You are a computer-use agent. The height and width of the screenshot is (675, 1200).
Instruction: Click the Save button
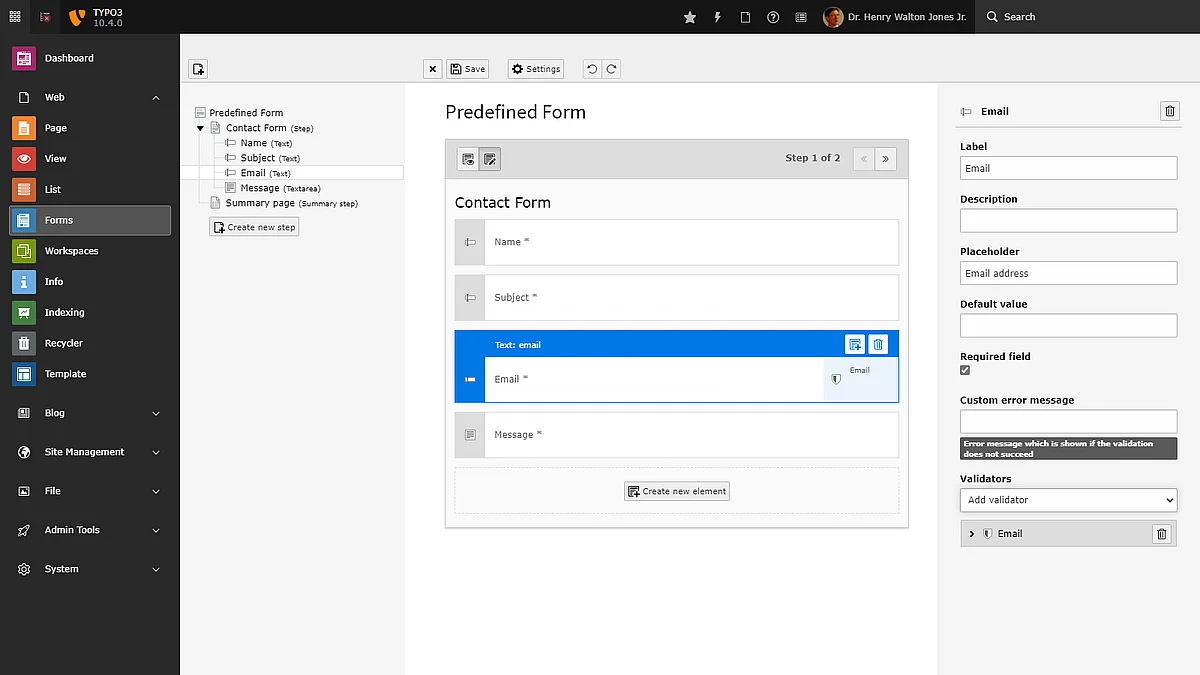point(468,69)
